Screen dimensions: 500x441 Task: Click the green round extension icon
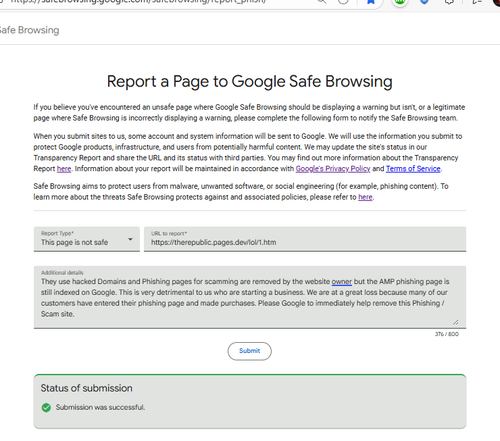click(x=400, y=2)
